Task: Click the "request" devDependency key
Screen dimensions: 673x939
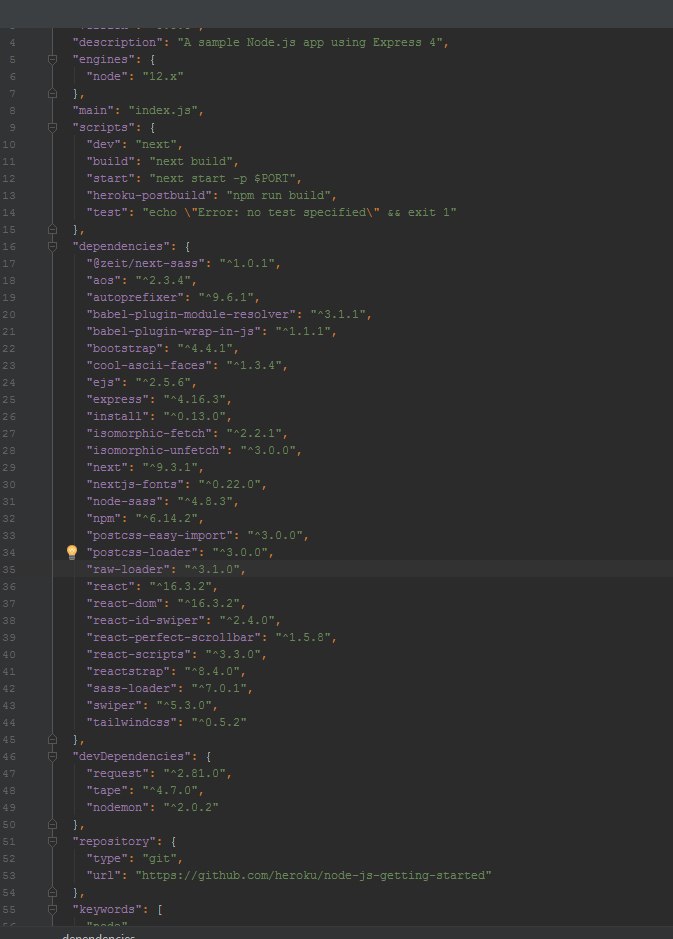Action: [117, 774]
